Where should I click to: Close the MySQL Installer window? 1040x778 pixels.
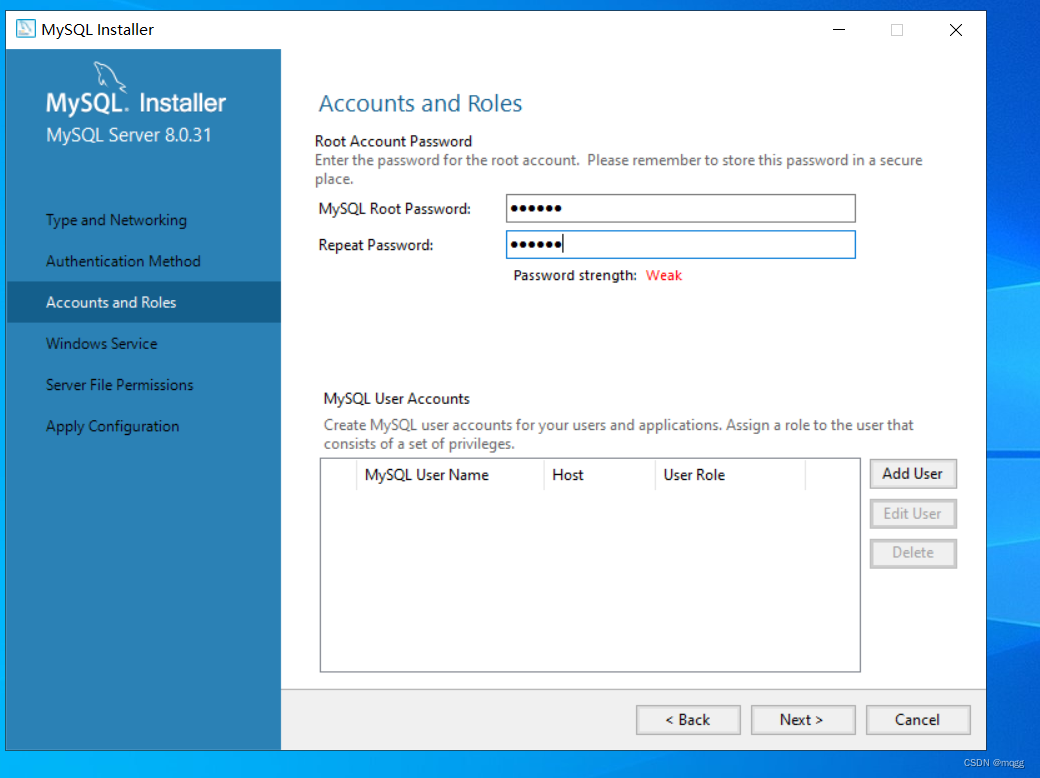coord(956,30)
